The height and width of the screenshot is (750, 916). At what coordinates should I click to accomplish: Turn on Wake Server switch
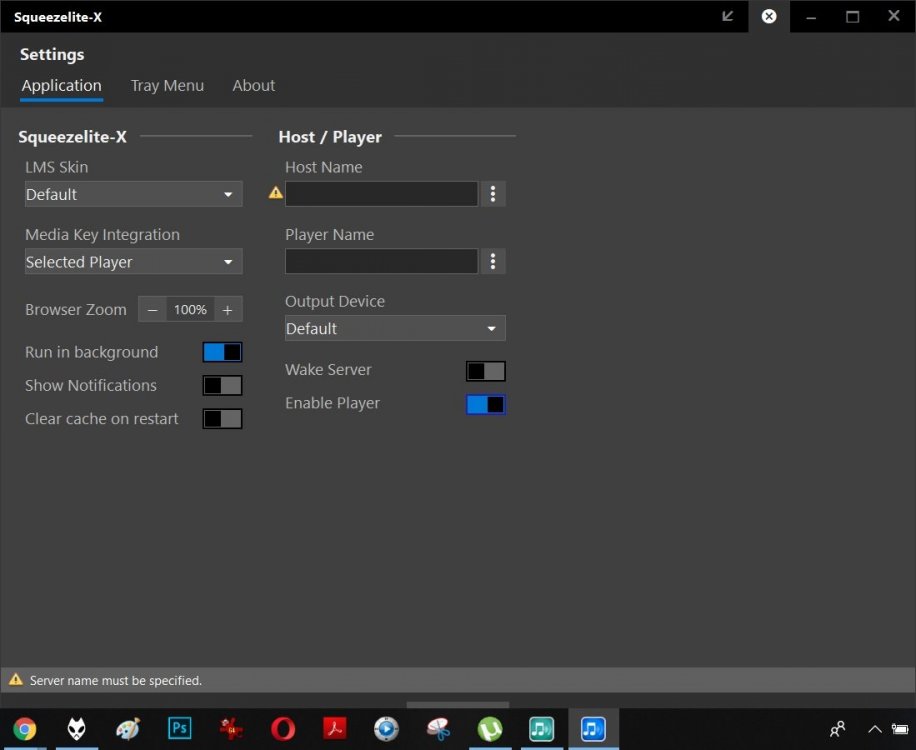pos(485,371)
